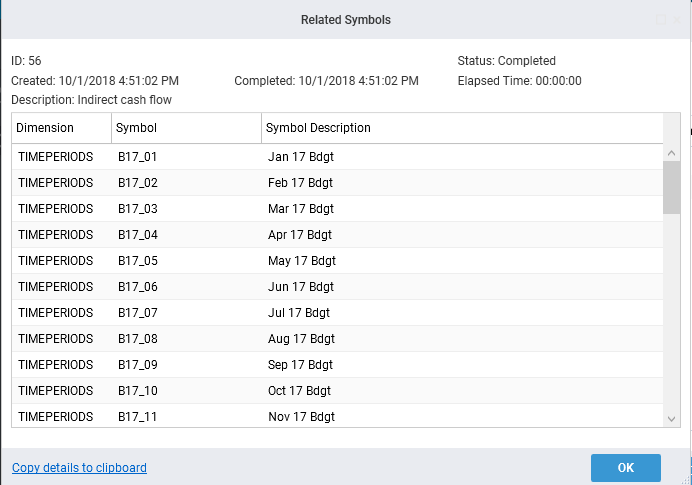Select the B17_05 row

coord(137,261)
